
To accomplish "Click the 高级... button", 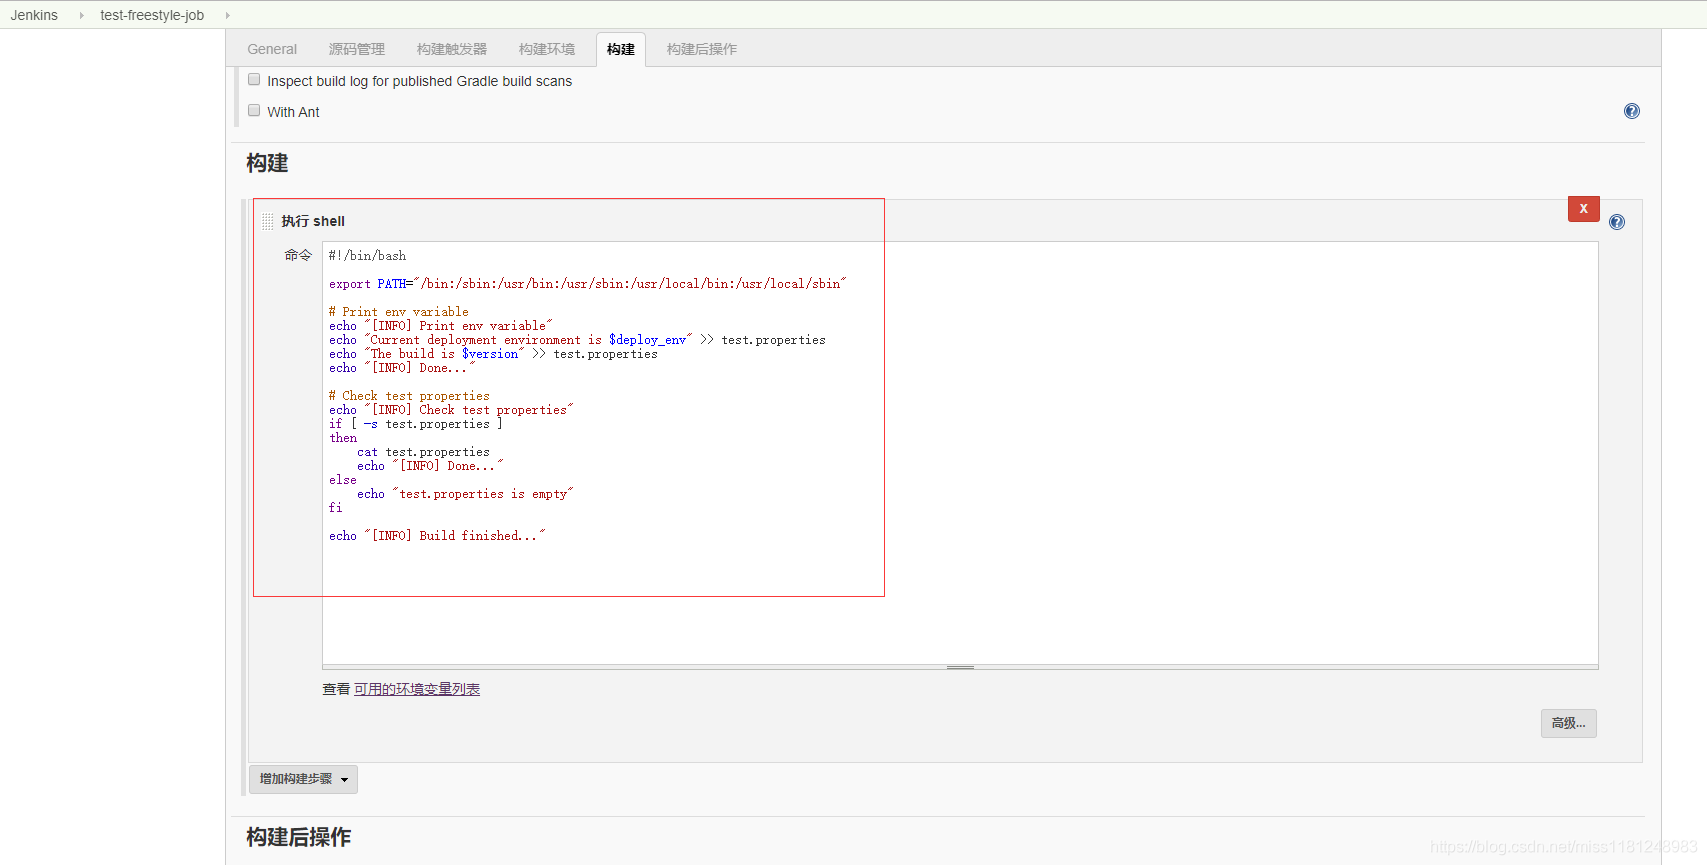I will pyautogui.click(x=1568, y=723).
